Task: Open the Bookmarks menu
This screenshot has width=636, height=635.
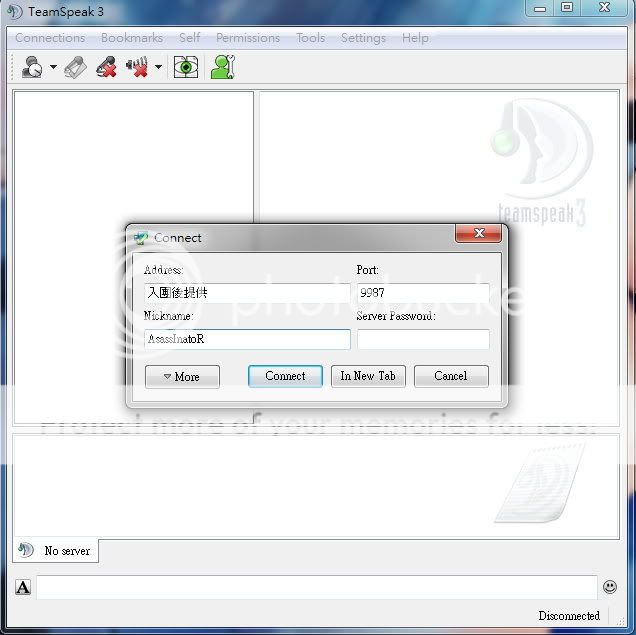Action: [x=132, y=38]
